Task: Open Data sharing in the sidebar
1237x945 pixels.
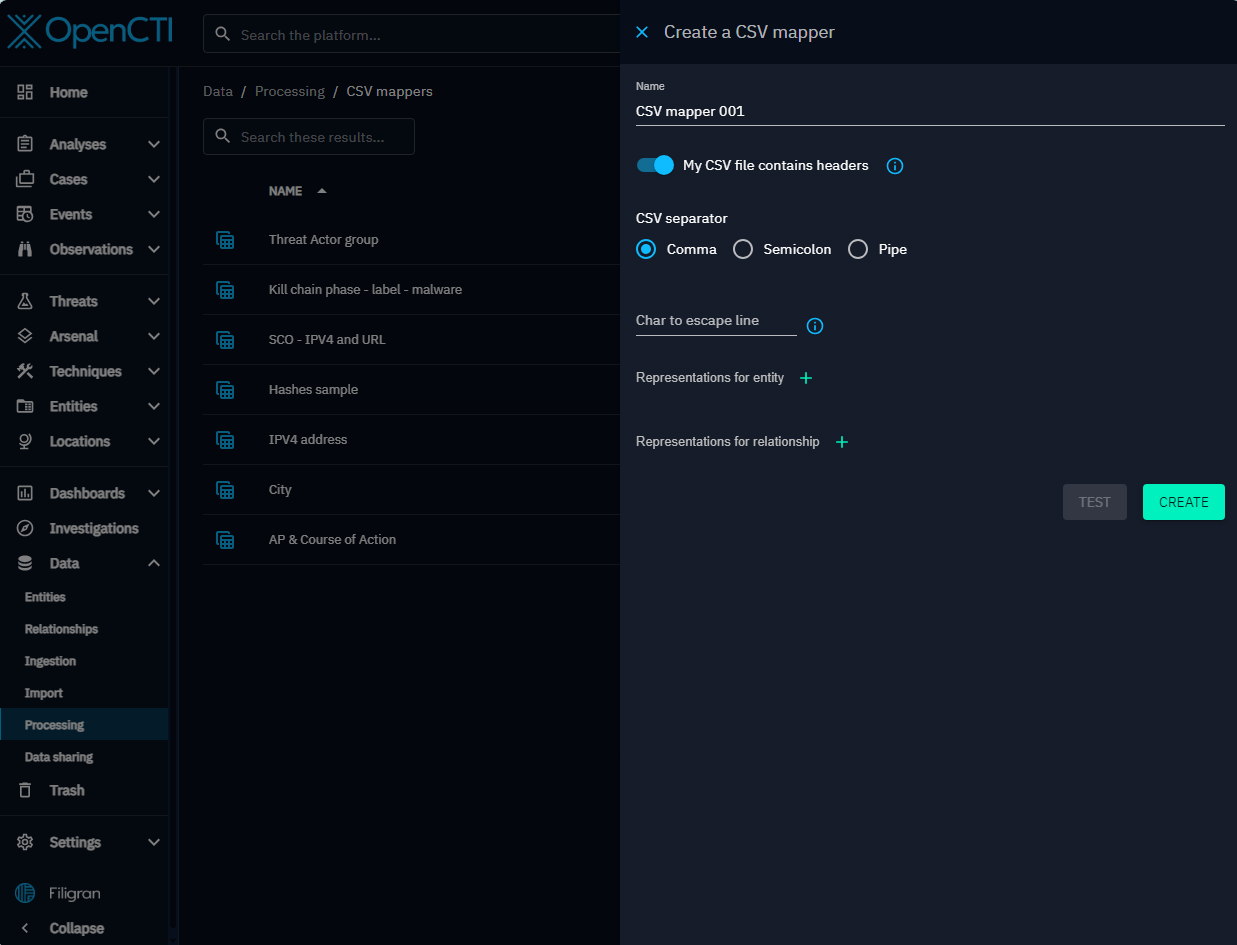Action: click(59, 757)
